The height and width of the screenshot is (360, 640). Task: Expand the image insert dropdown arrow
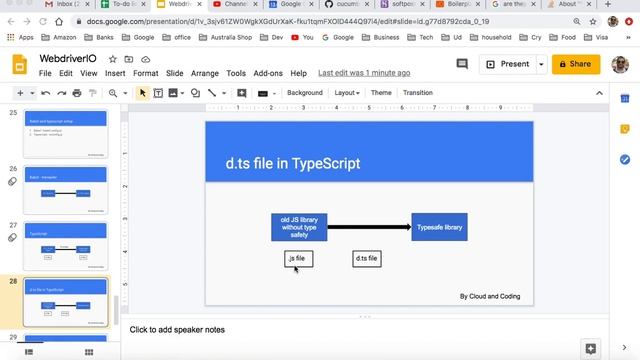(182, 93)
